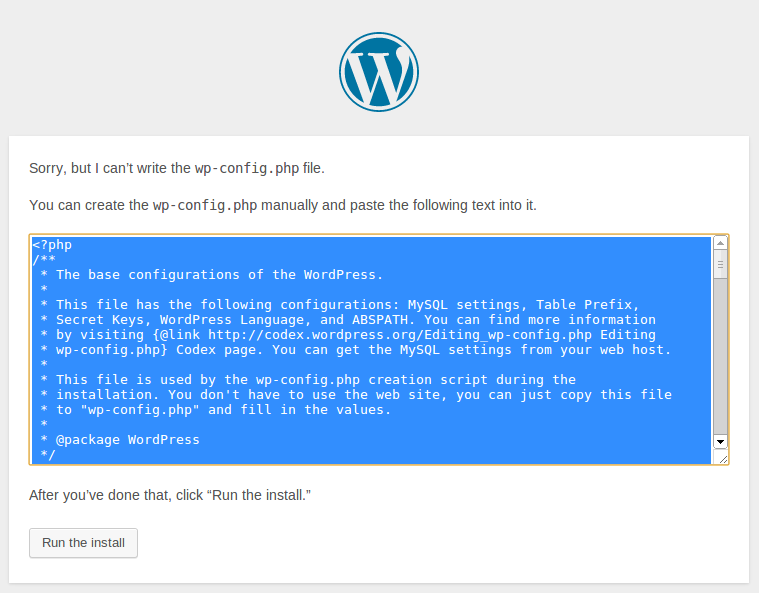Click the opening /** comment line
Viewport: 759px width, 593px height.
click(x=44, y=260)
